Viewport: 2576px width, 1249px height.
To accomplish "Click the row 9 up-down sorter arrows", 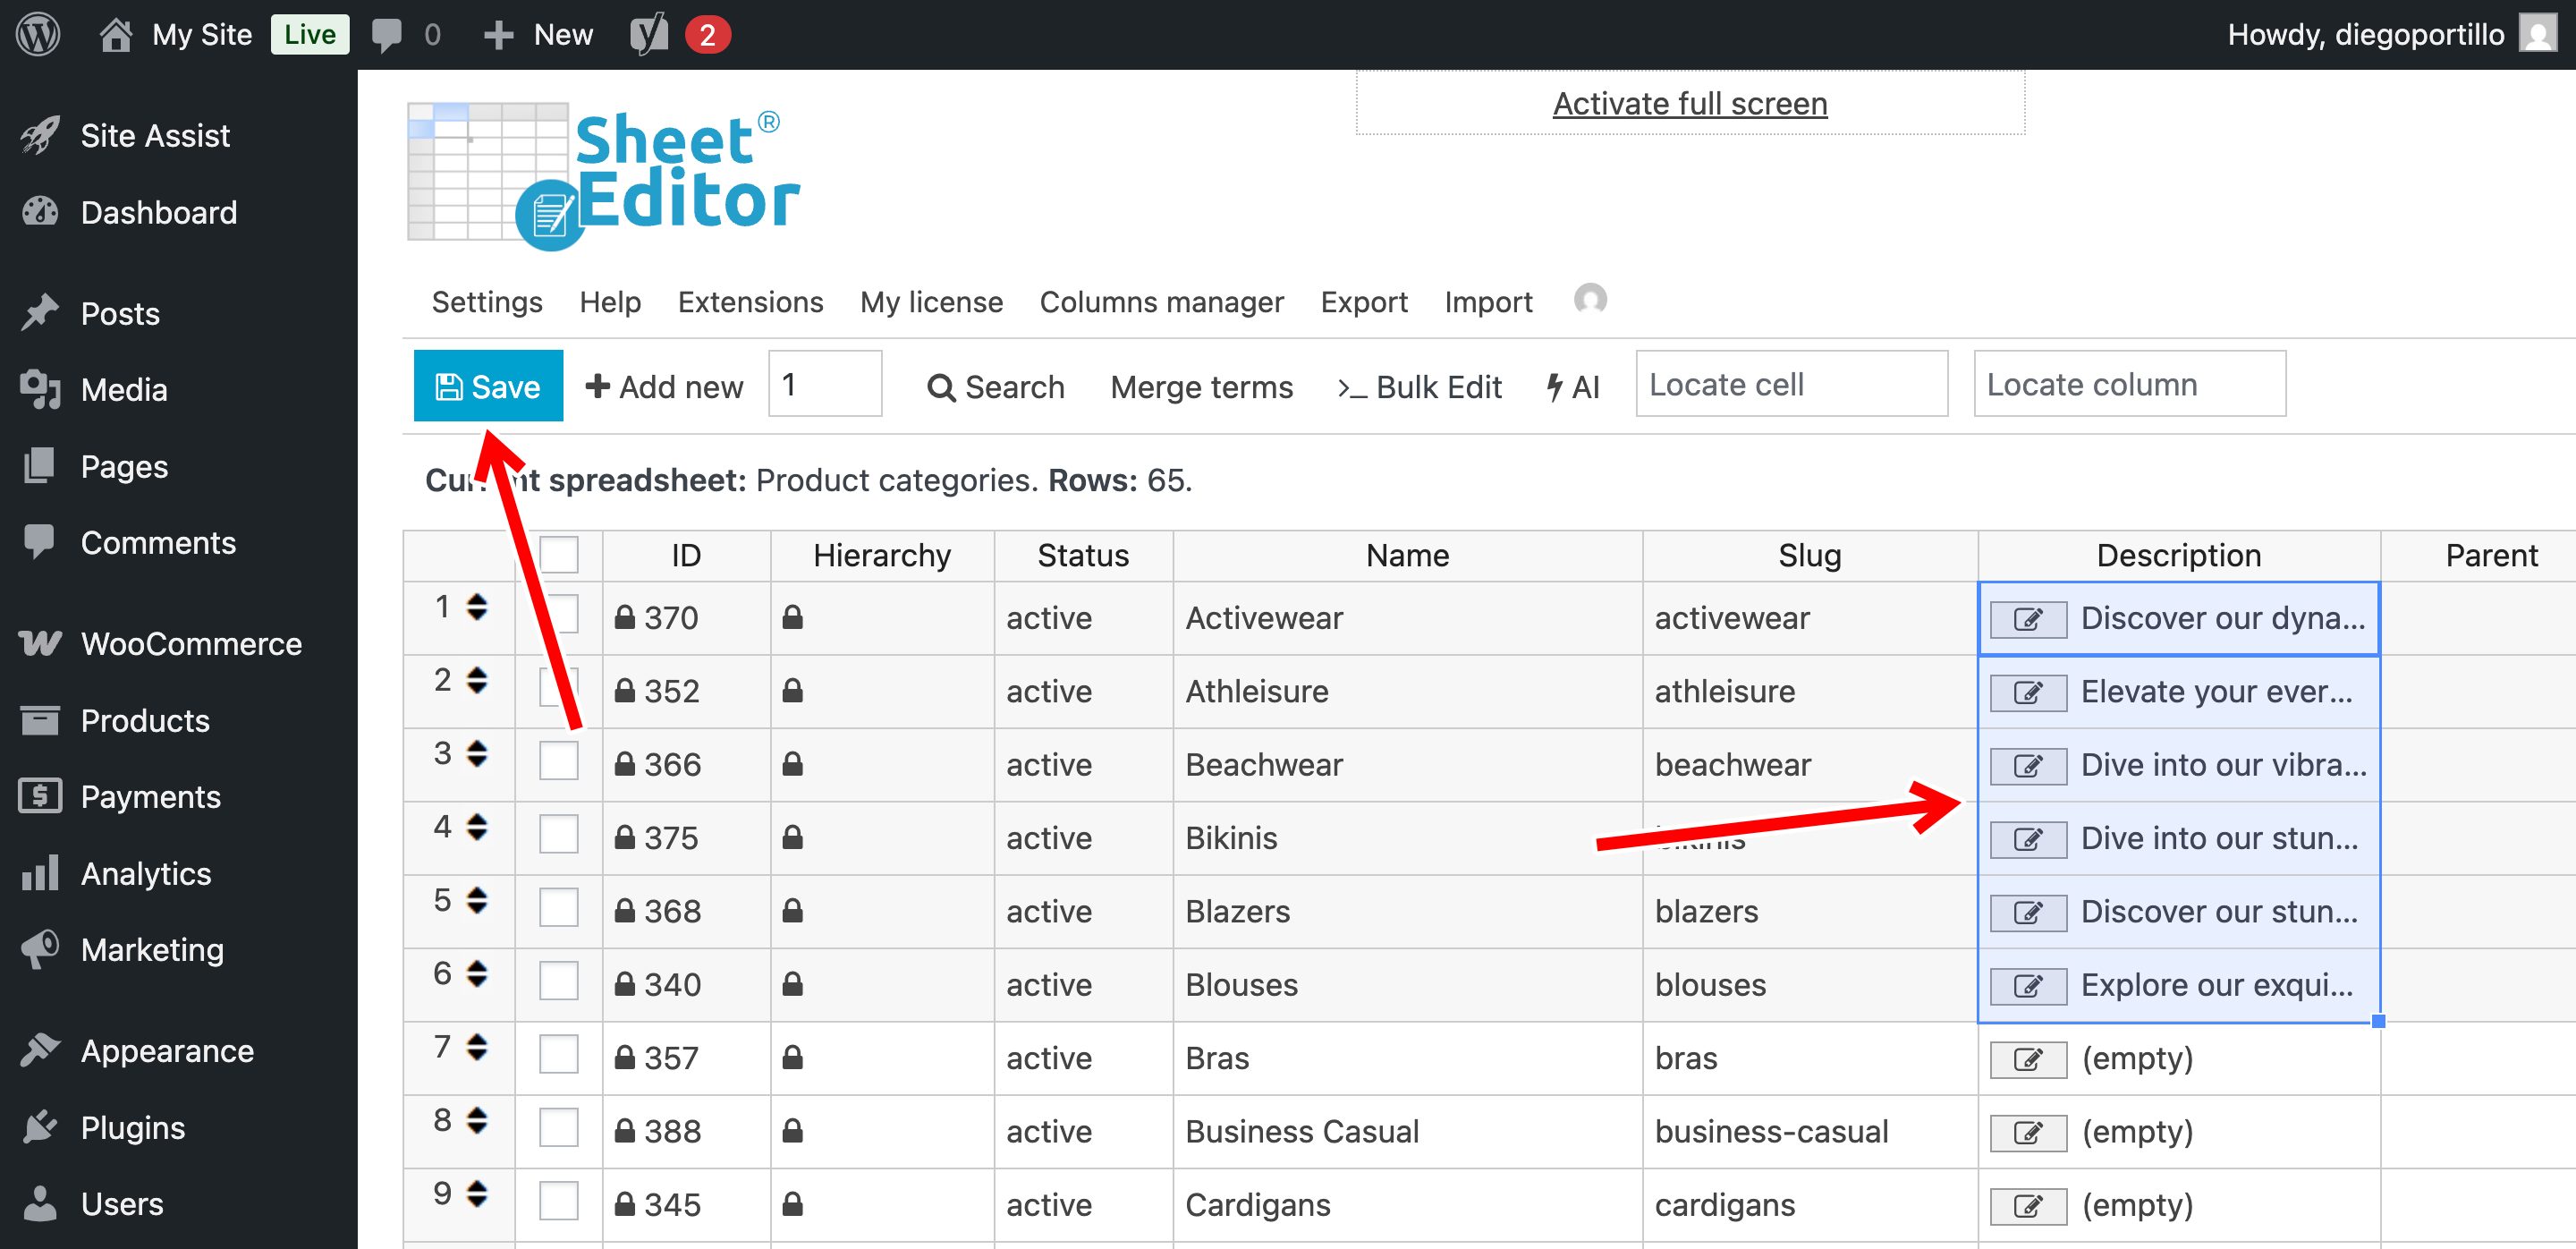I will pyautogui.click(x=477, y=1195).
